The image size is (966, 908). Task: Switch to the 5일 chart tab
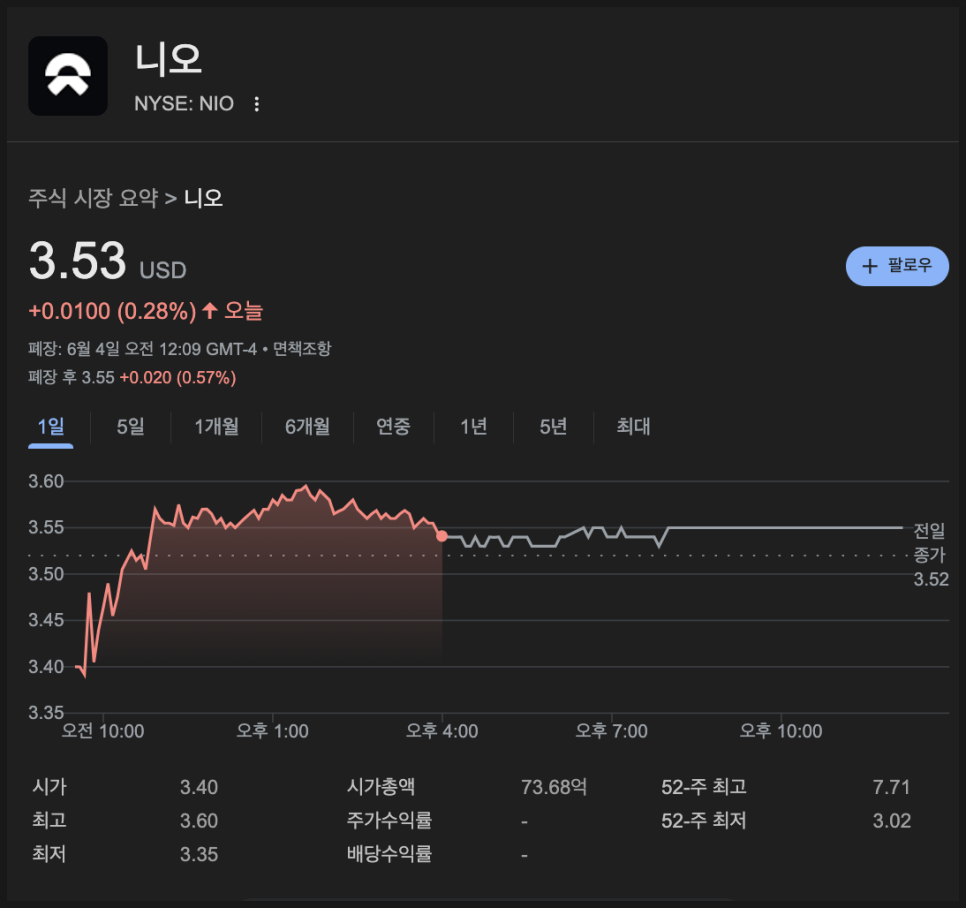[x=131, y=426]
